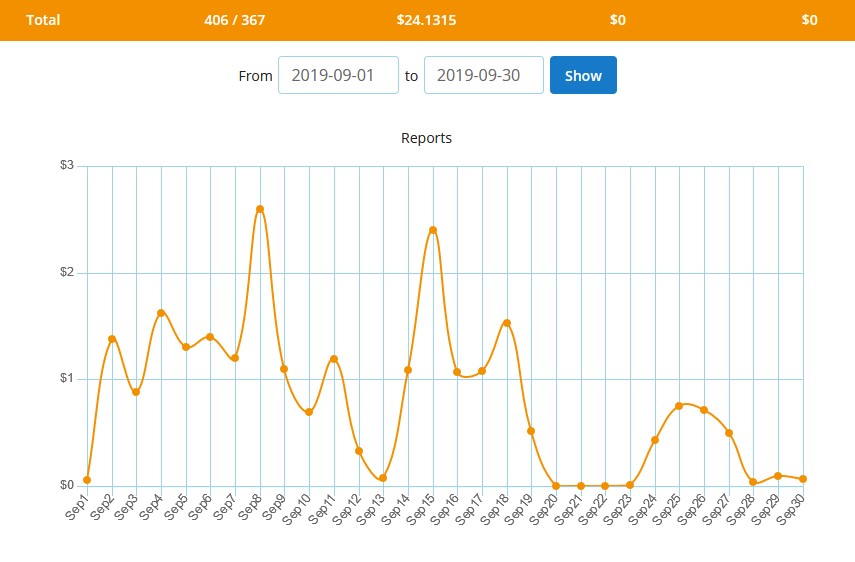Click the Sep15 data point on chart

pos(433,230)
